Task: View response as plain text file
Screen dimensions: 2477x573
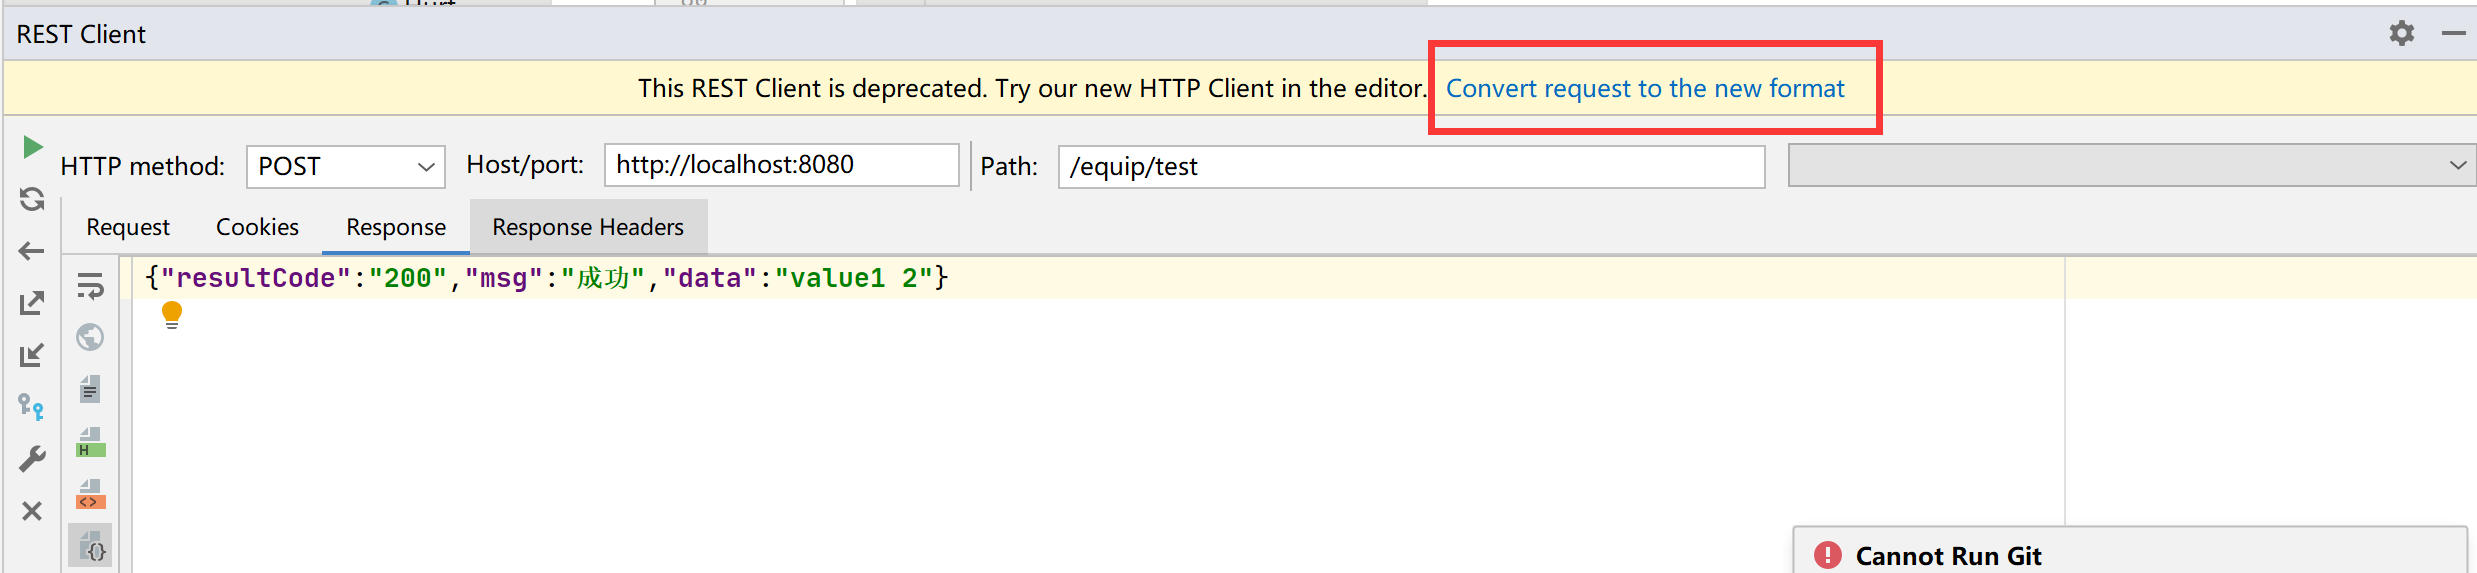Action: pyautogui.click(x=90, y=389)
